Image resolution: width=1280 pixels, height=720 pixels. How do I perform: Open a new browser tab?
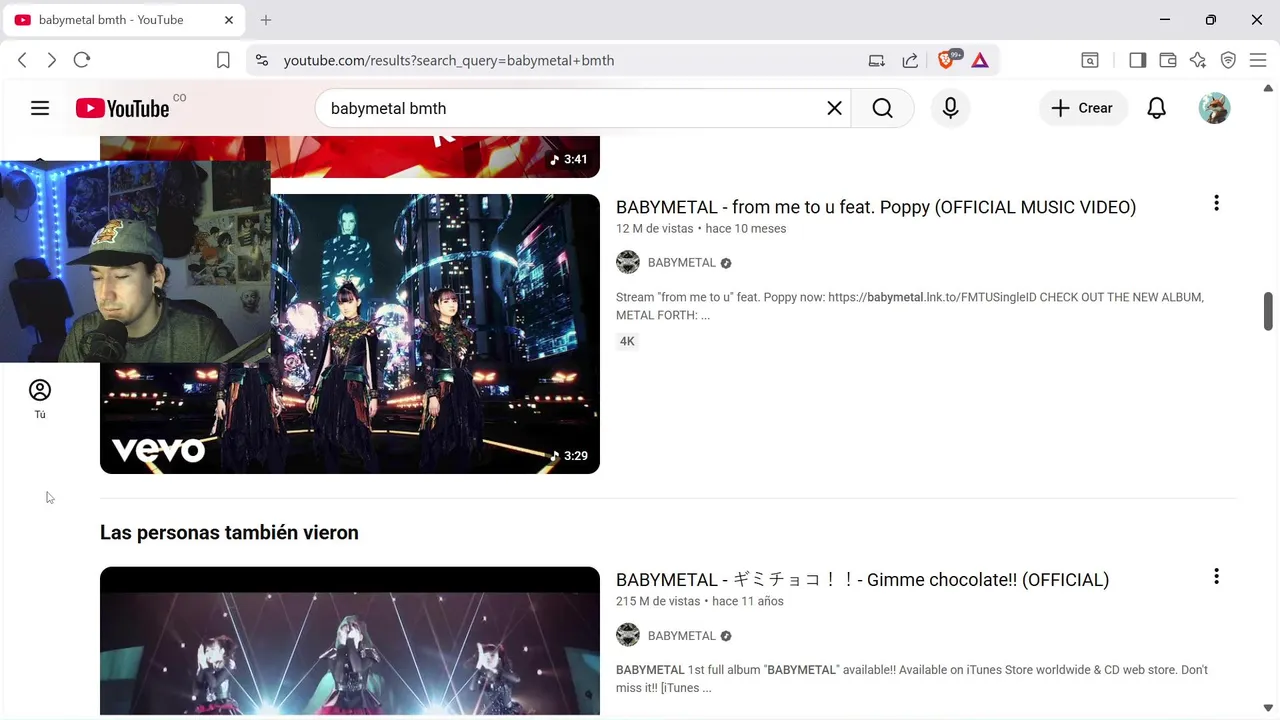pos(266,20)
